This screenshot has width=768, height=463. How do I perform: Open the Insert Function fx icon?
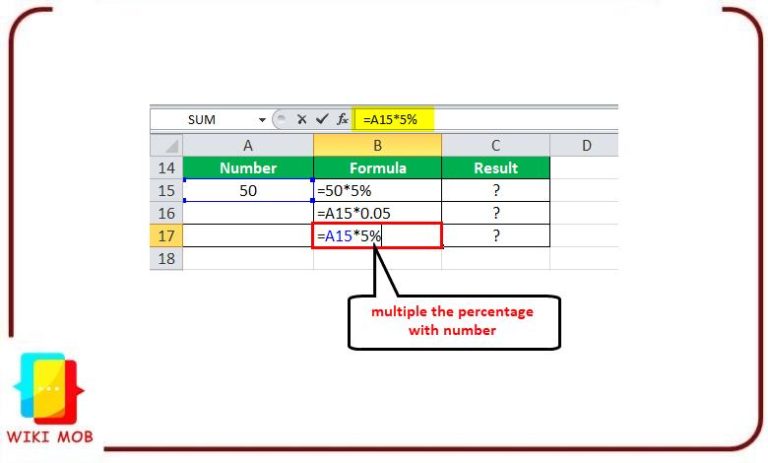(x=342, y=119)
